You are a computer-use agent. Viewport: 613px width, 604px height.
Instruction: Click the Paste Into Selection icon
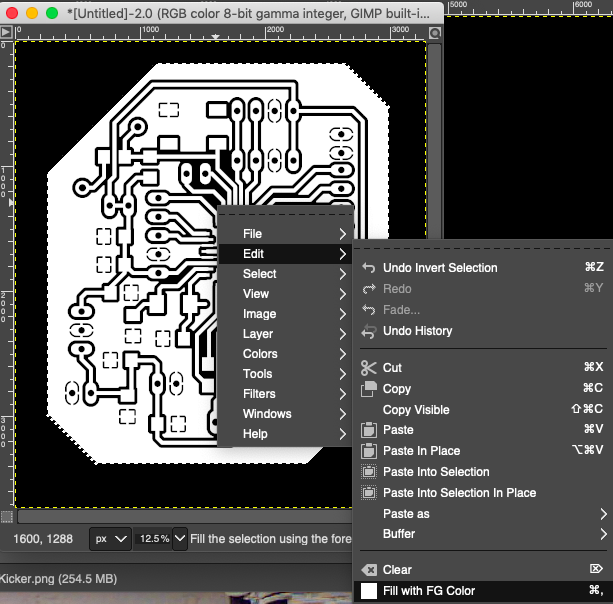click(x=368, y=472)
